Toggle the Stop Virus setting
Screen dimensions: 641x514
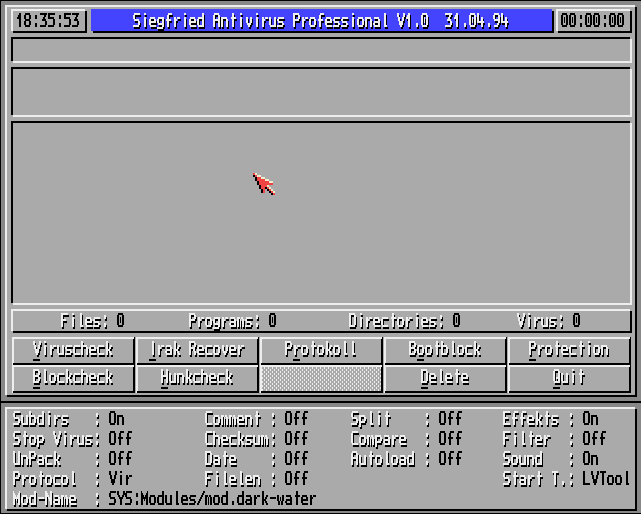click(x=72, y=439)
